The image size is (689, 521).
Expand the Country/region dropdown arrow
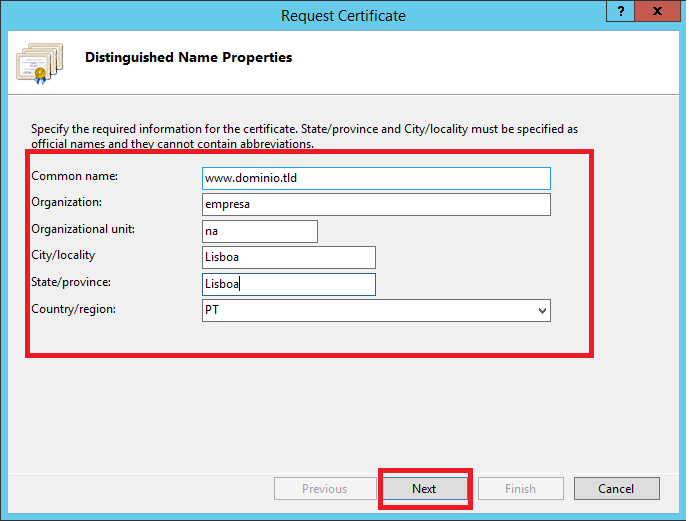(x=542, y=311)
